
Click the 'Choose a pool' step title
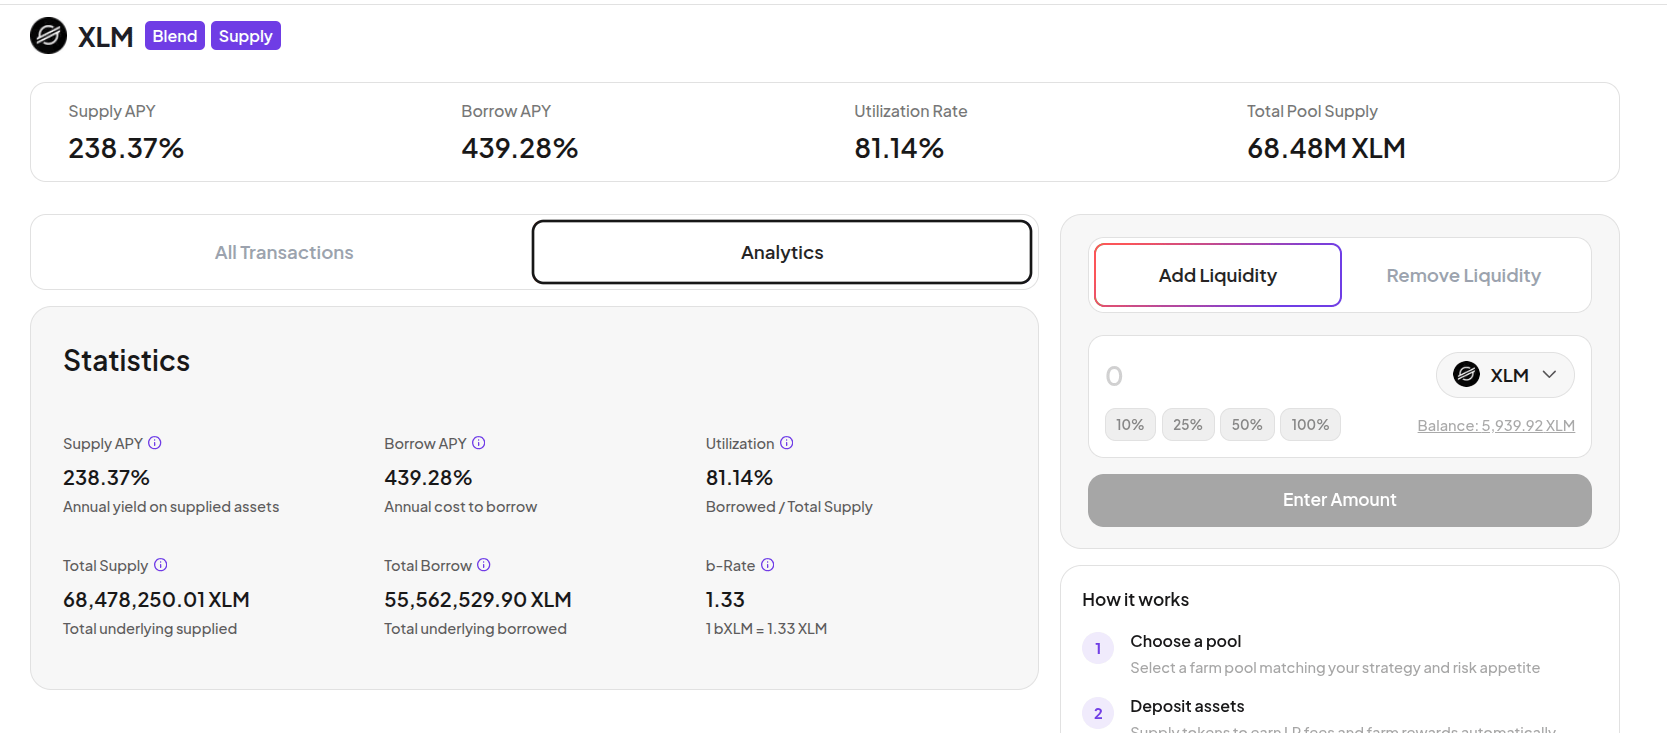click(1186, 641)
